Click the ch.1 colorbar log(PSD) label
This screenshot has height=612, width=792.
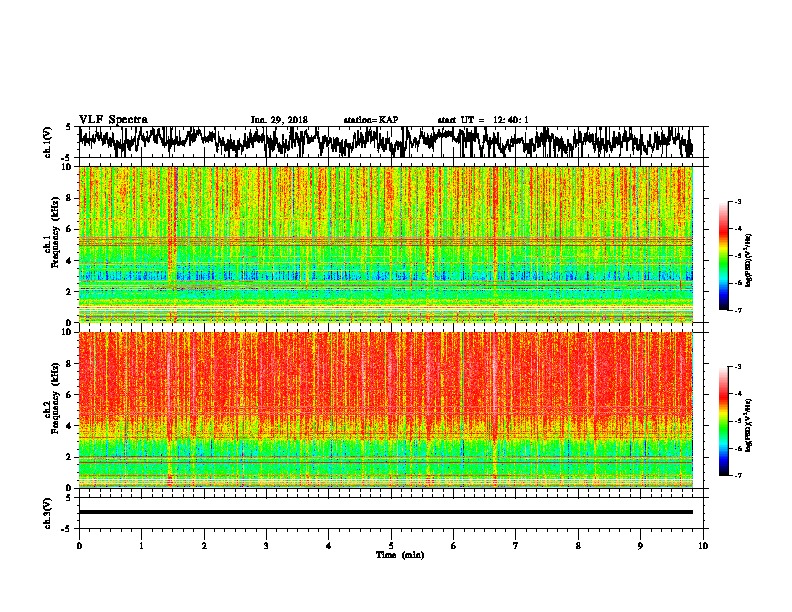(748, 260)
